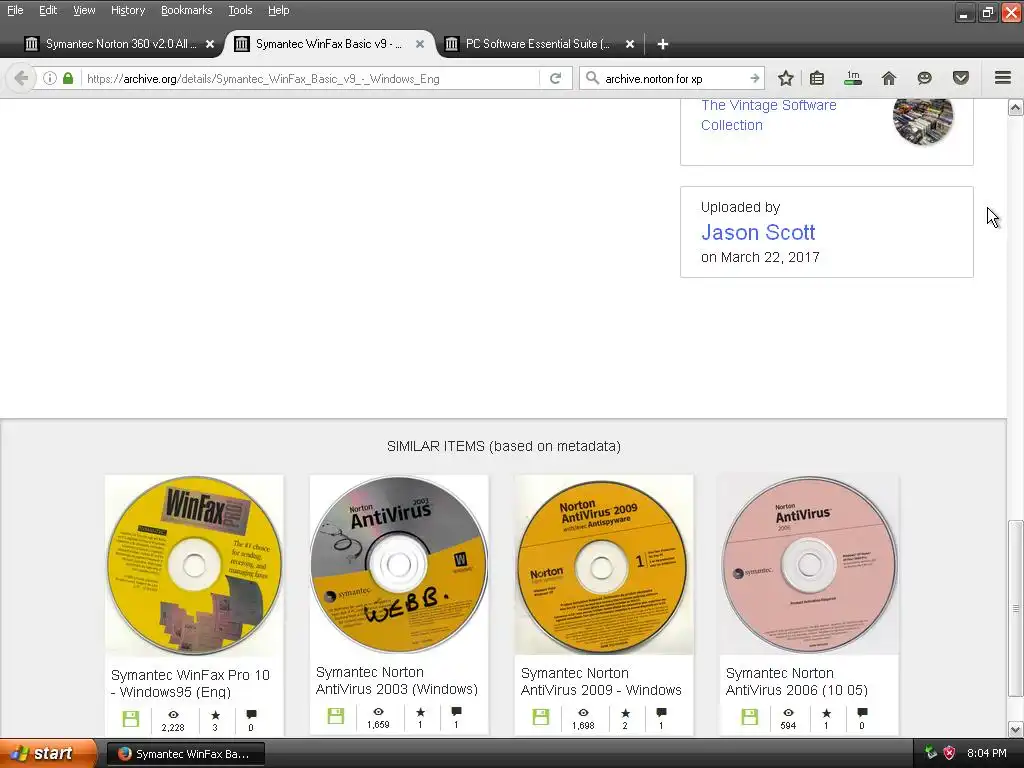Click the 8:04 PM taskbar clock
Image resolution: width=1024 pixels, height=768 pixels.
(x=986, y=753)
